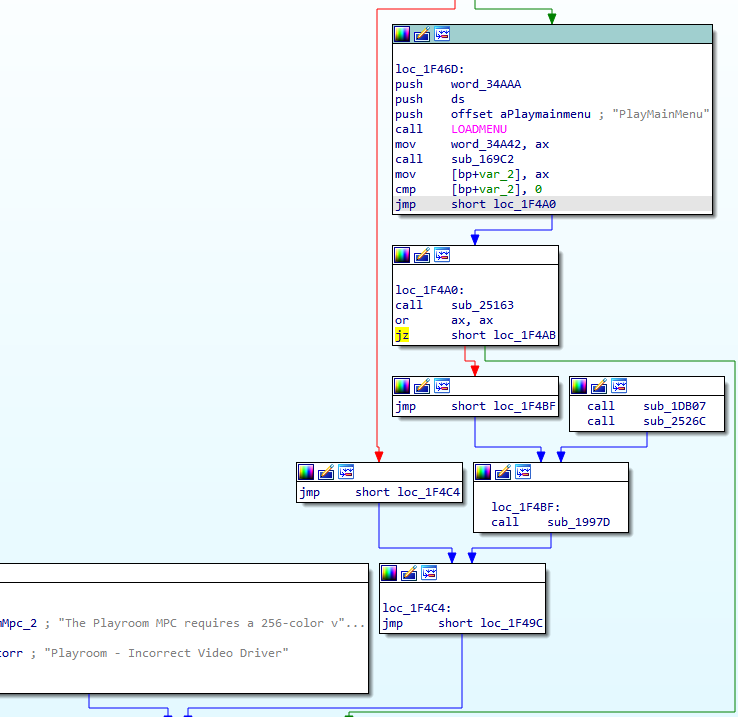Click group icon in 'call sub_1DB07' block
The width and height of the screenshot is (738, 717).
[619, 386]
